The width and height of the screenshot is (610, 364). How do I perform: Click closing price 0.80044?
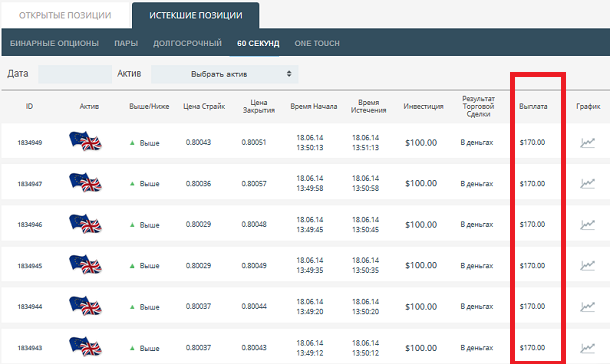(x=254, y=306)
